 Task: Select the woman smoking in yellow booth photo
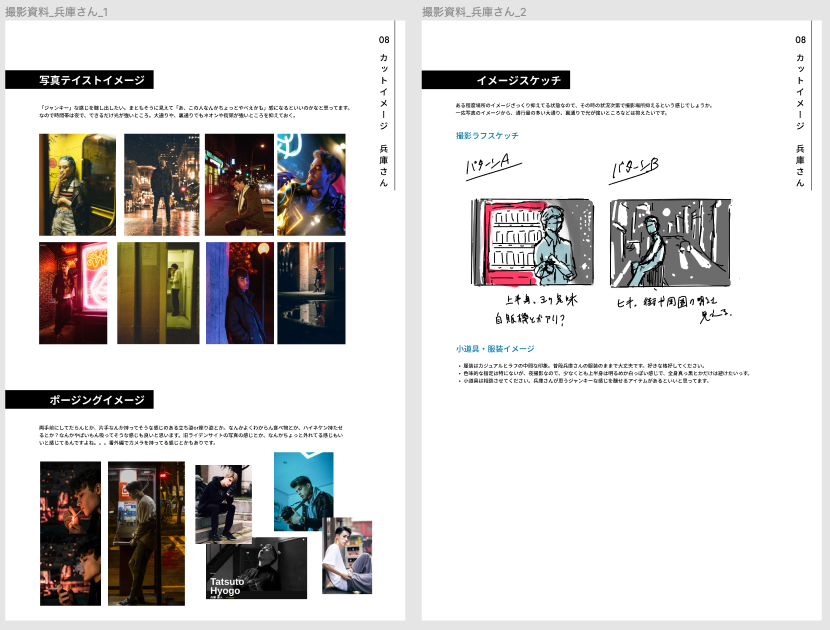pyautogui.click(x=77, y=185)
